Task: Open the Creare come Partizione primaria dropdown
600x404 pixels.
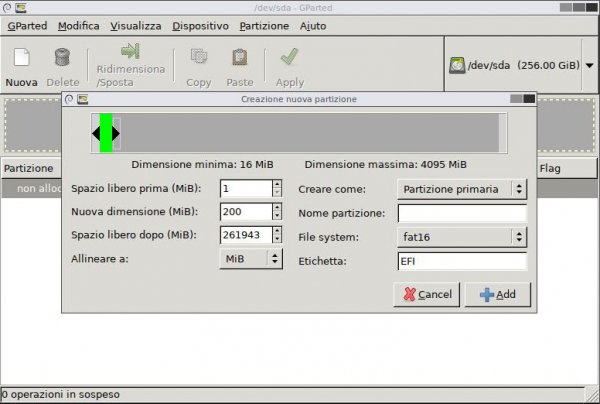Action: [x=462, y=189]
